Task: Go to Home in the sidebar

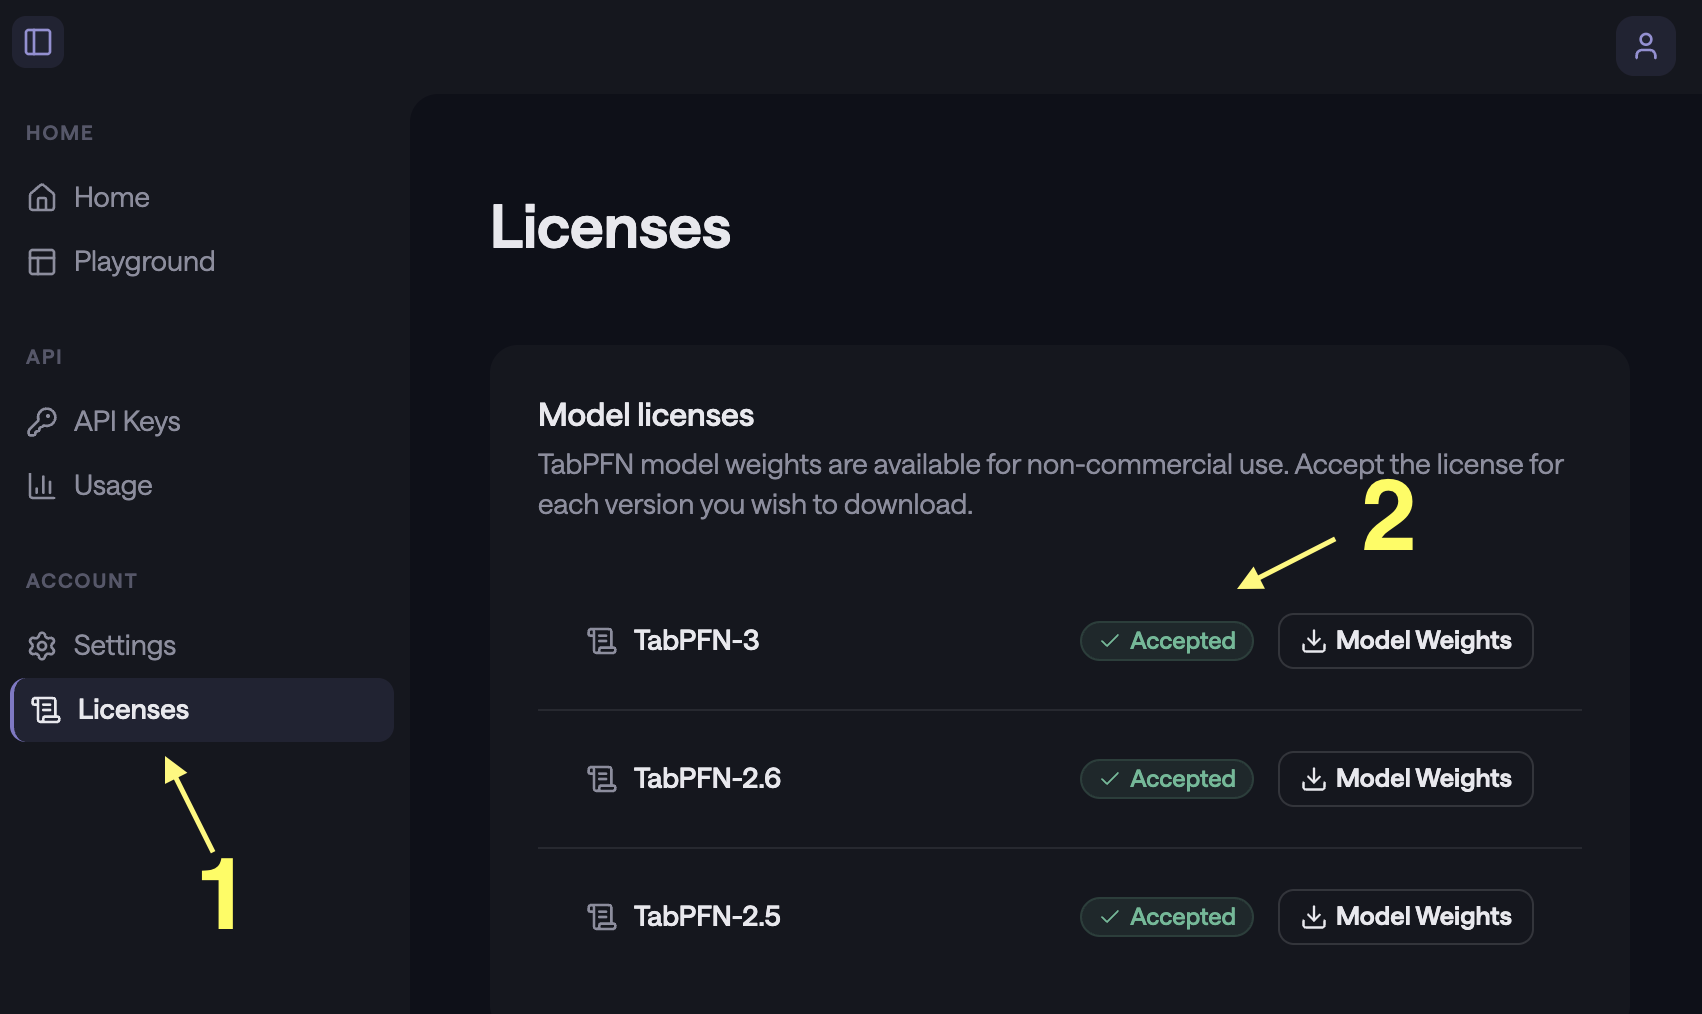Action: click(x=202, y=198)
